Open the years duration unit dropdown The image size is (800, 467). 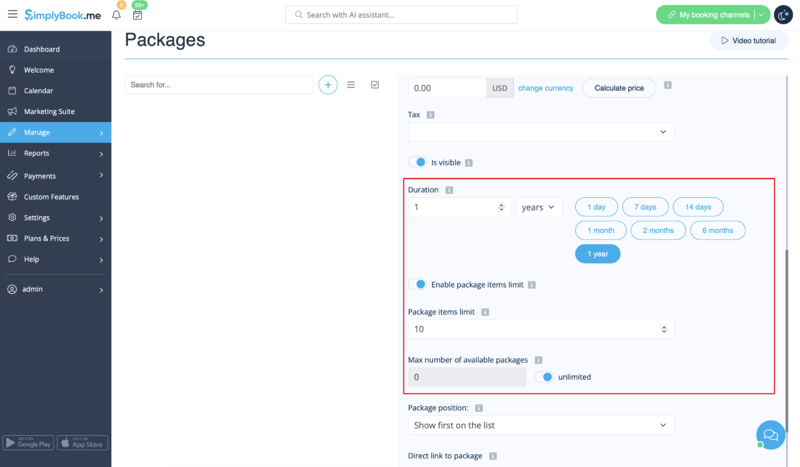coord(539,207)
